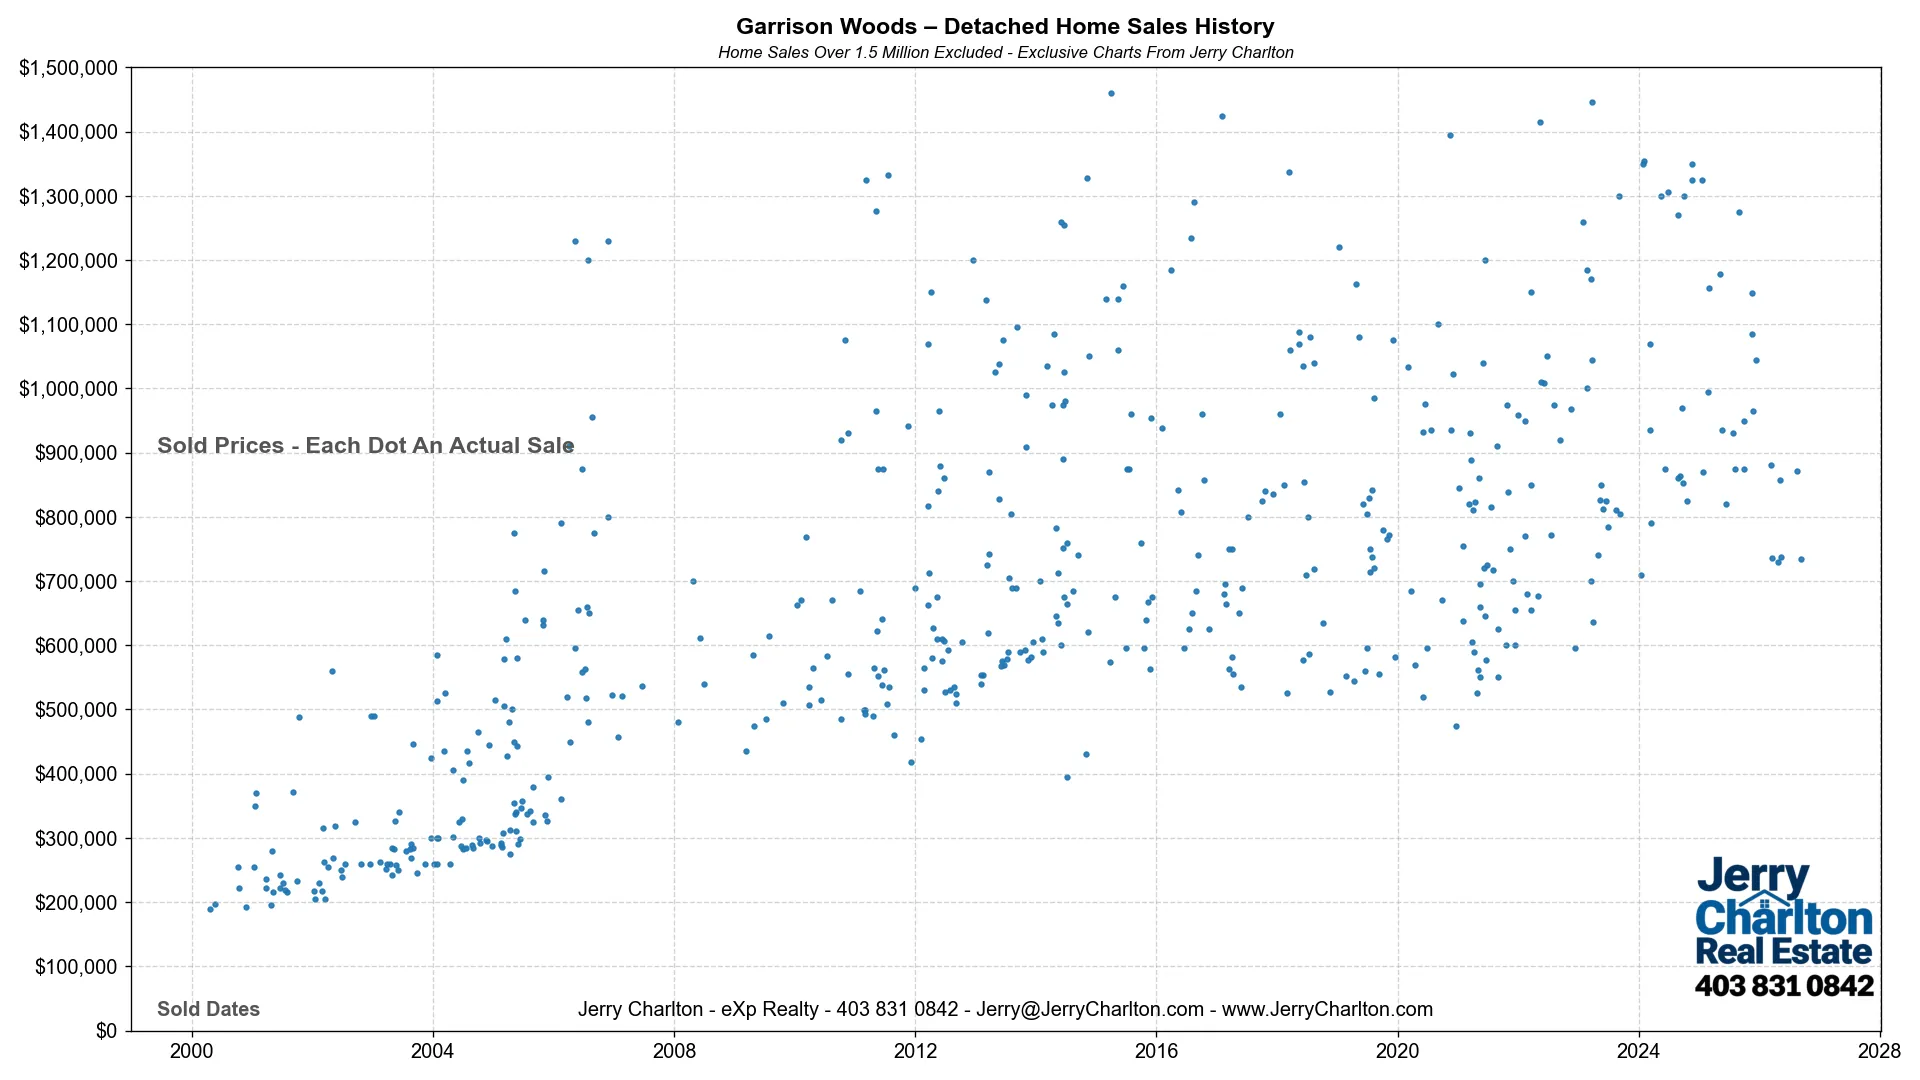Image resolution: width=1920 pixels, height=1080 pixels.
Task: Click the $1,100,000 y-axis label
Action: (x=68, y=325)
